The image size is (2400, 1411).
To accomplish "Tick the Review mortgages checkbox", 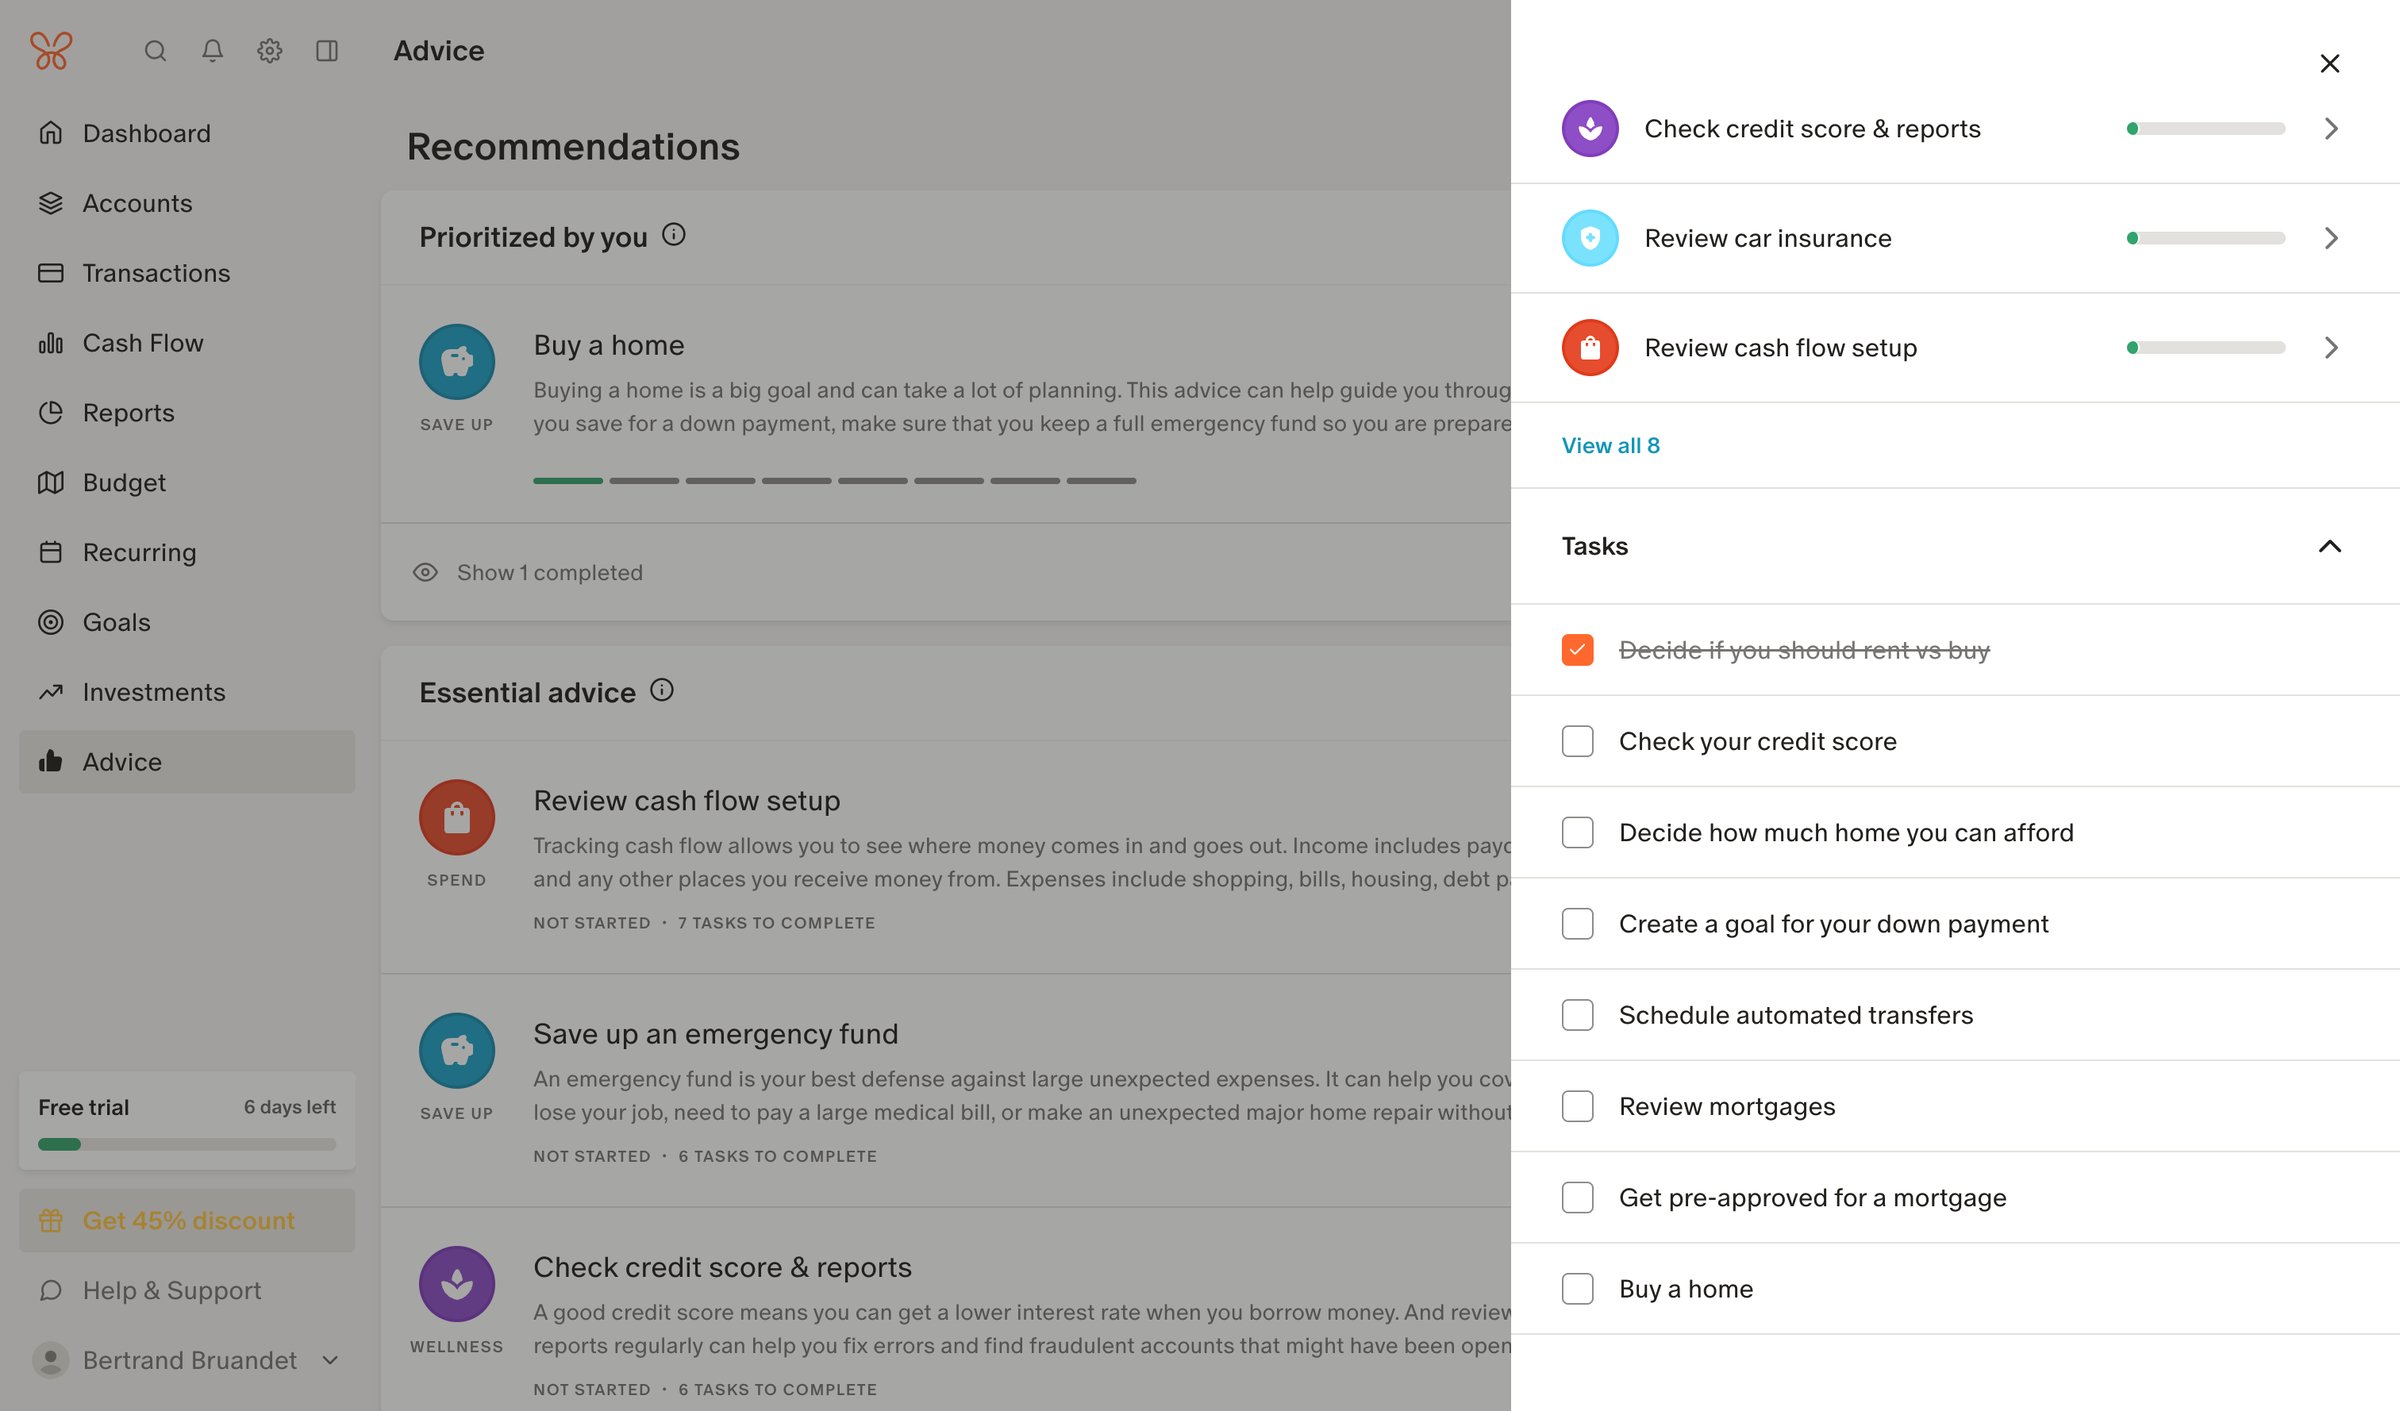I will [1577, 1106].
